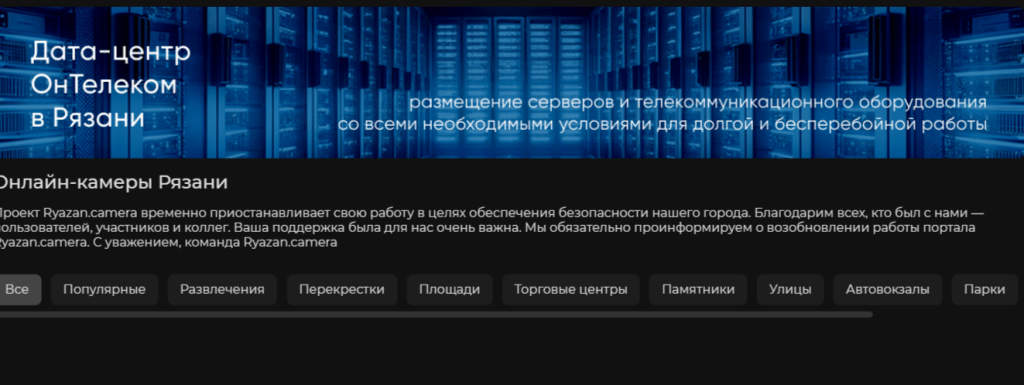
Task: Open the Площади category
Action: (449, 290)
